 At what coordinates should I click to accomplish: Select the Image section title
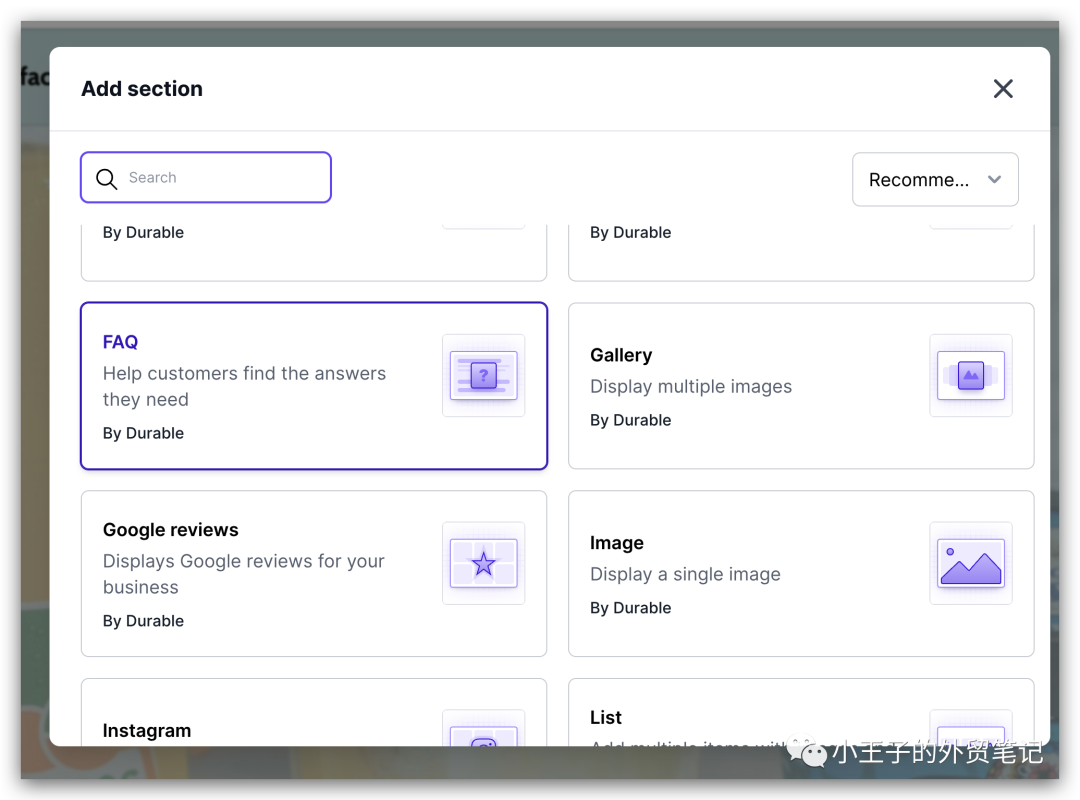(x=616, y=543)
